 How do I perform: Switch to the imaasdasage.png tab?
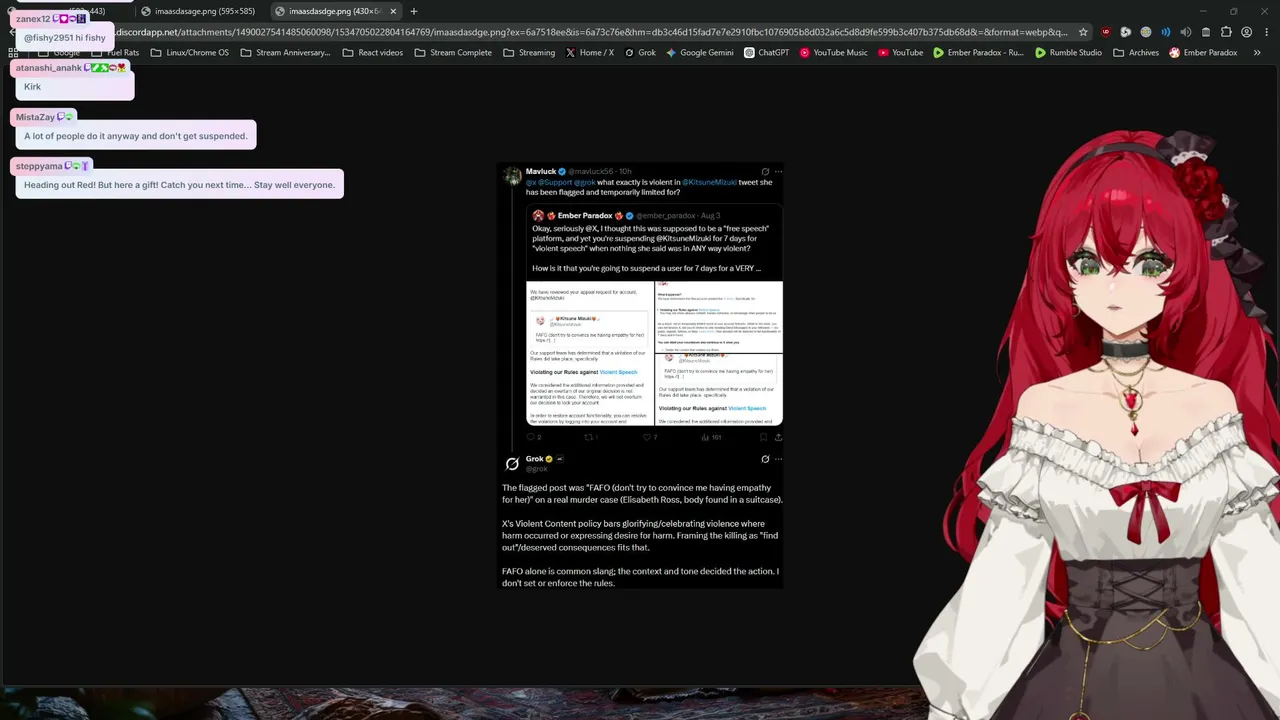(198, 11)
